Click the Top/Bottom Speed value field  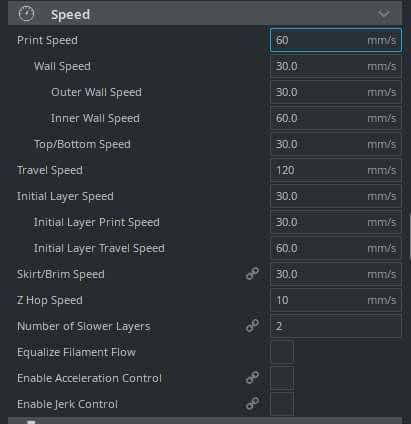click(336, 144)
